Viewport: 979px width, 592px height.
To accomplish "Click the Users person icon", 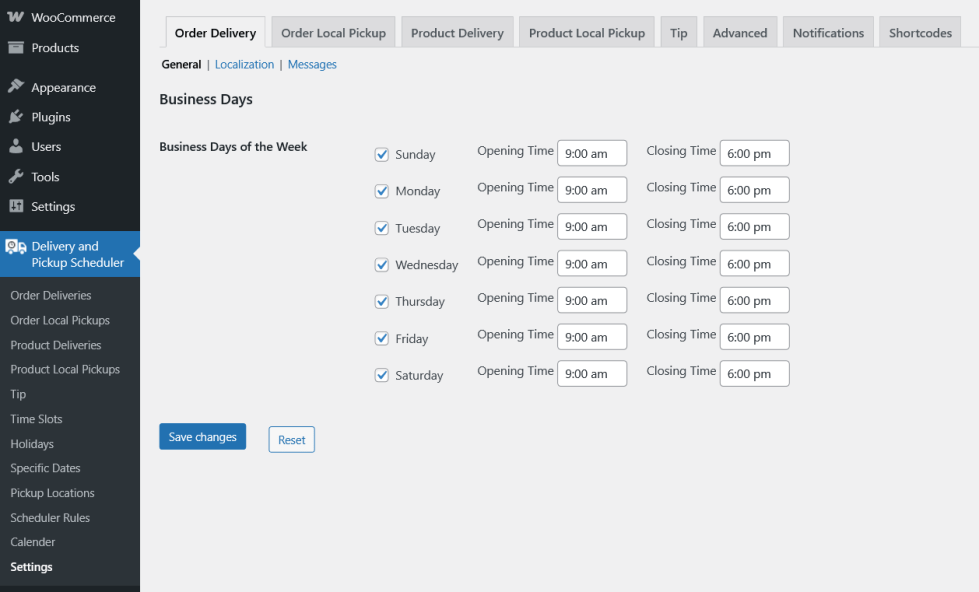I will [x=16, y=146].
